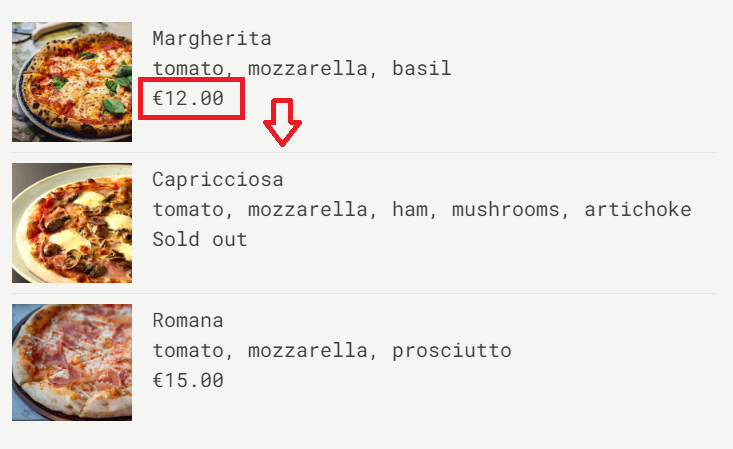This screenshot has height=449, width=733.
Task: Click the red down arrow
Action: 282,122
